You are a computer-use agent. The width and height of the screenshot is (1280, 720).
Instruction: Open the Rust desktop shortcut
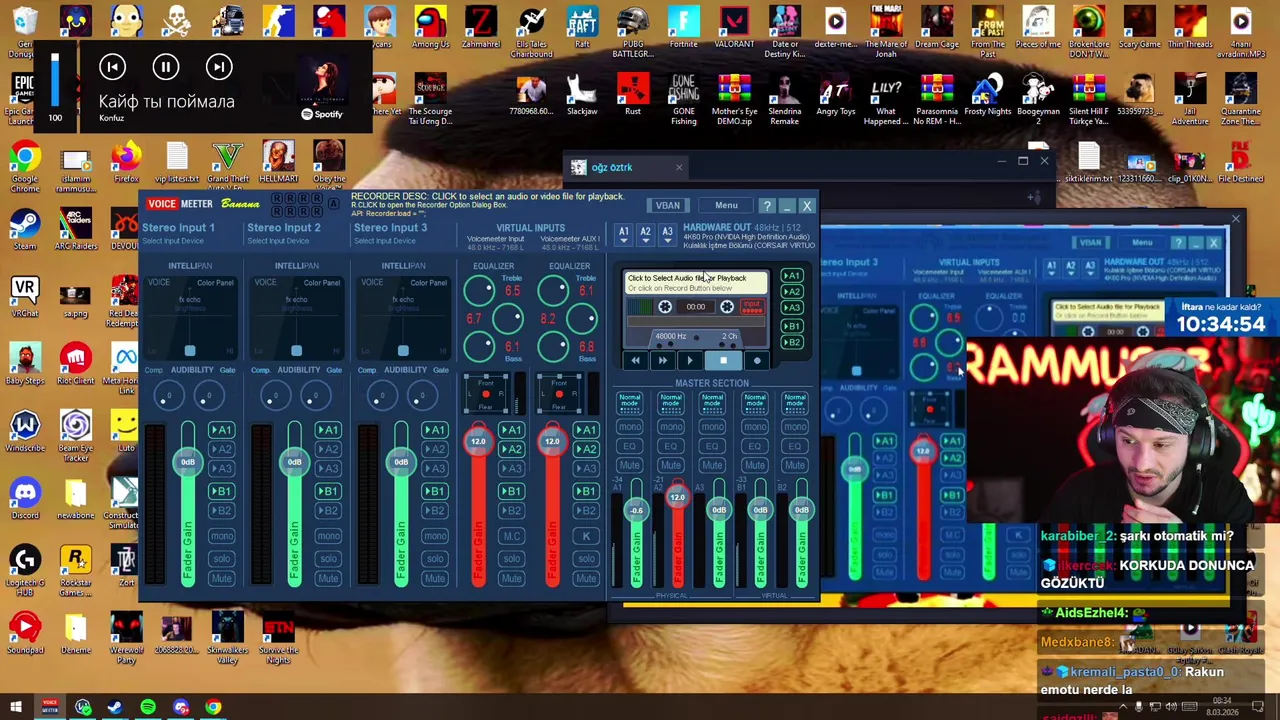pyautogui.click(x=632, y=94)
